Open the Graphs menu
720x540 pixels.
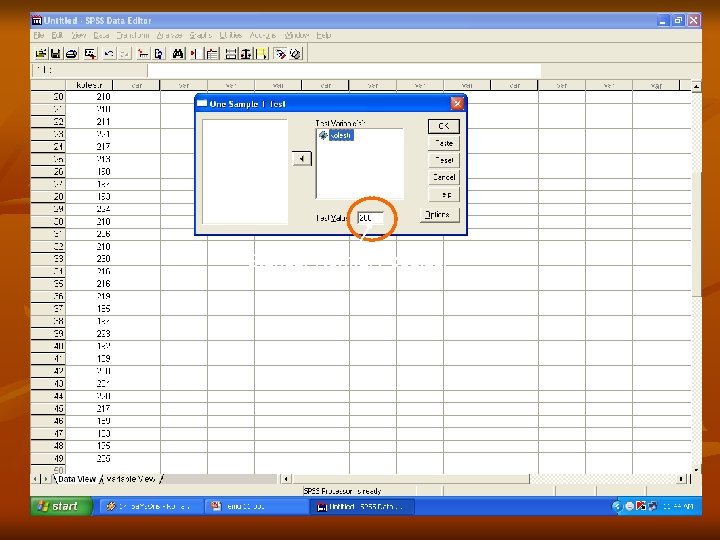point(200,35)
